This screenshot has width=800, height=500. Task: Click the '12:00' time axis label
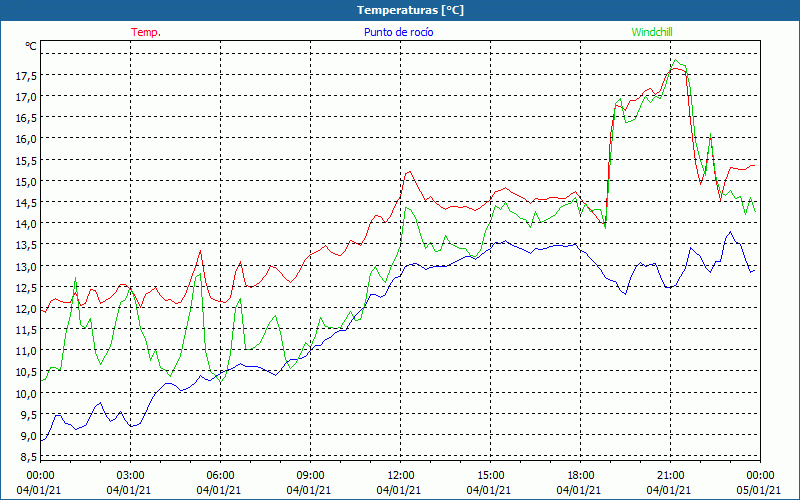click(x=401, y=476)
